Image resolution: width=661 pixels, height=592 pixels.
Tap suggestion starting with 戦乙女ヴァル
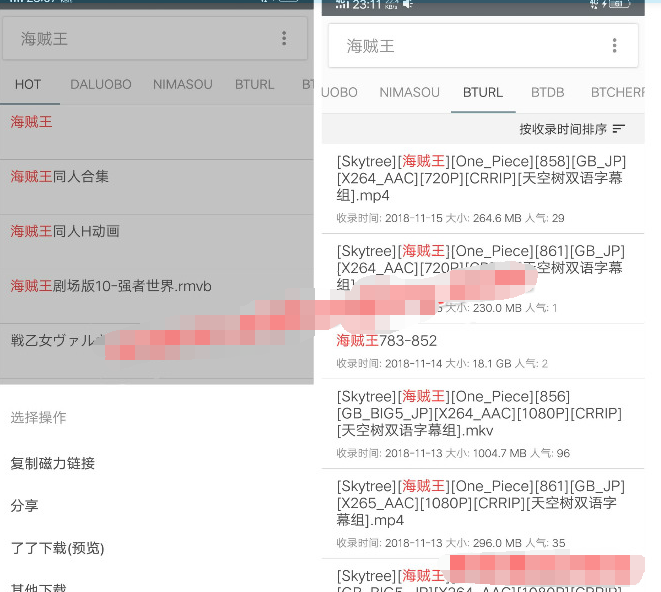pos(156,351)
